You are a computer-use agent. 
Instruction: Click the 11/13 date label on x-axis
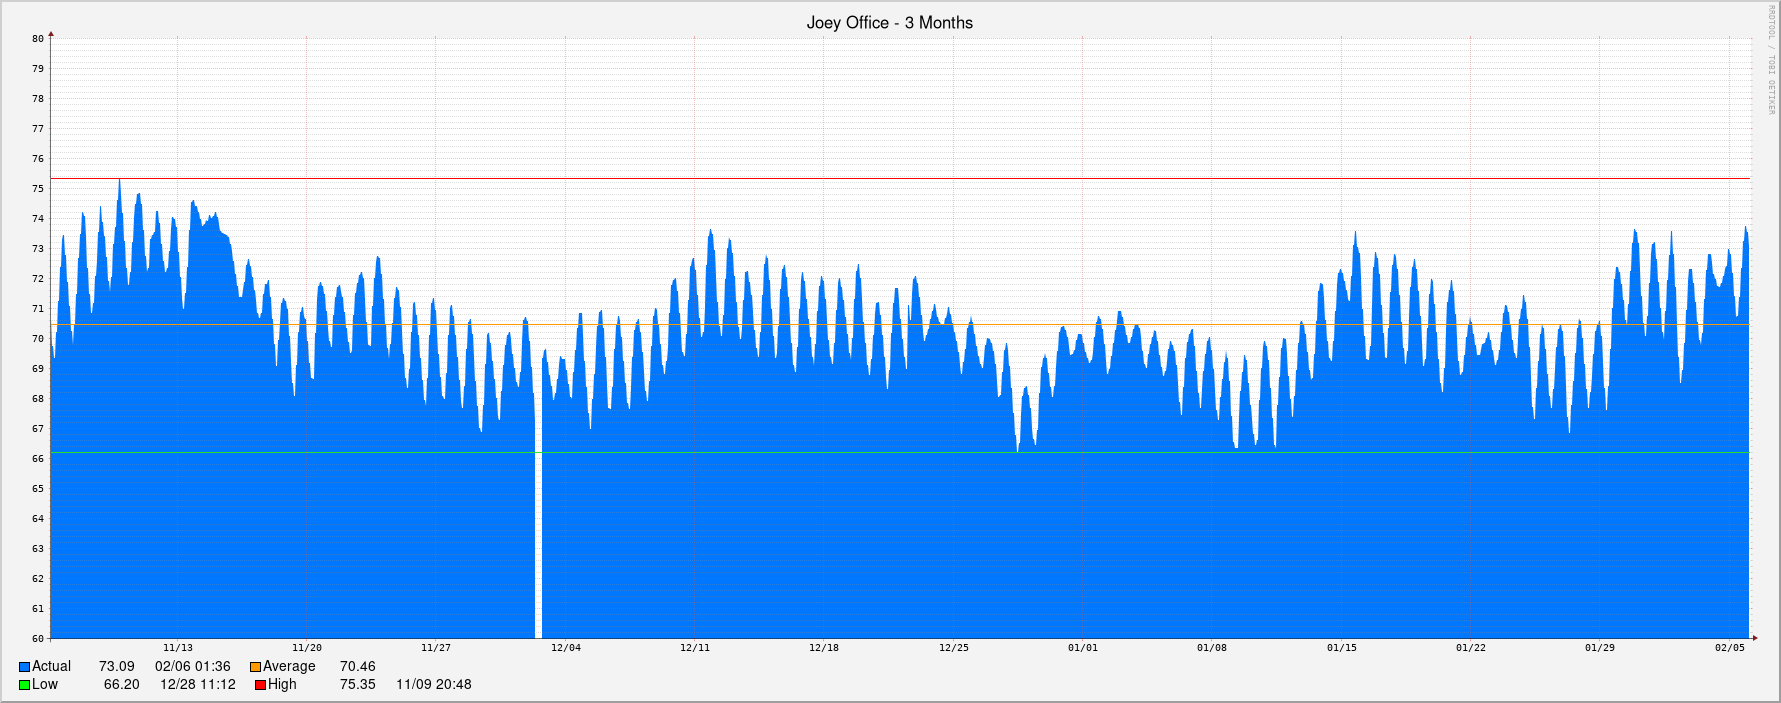178,648
